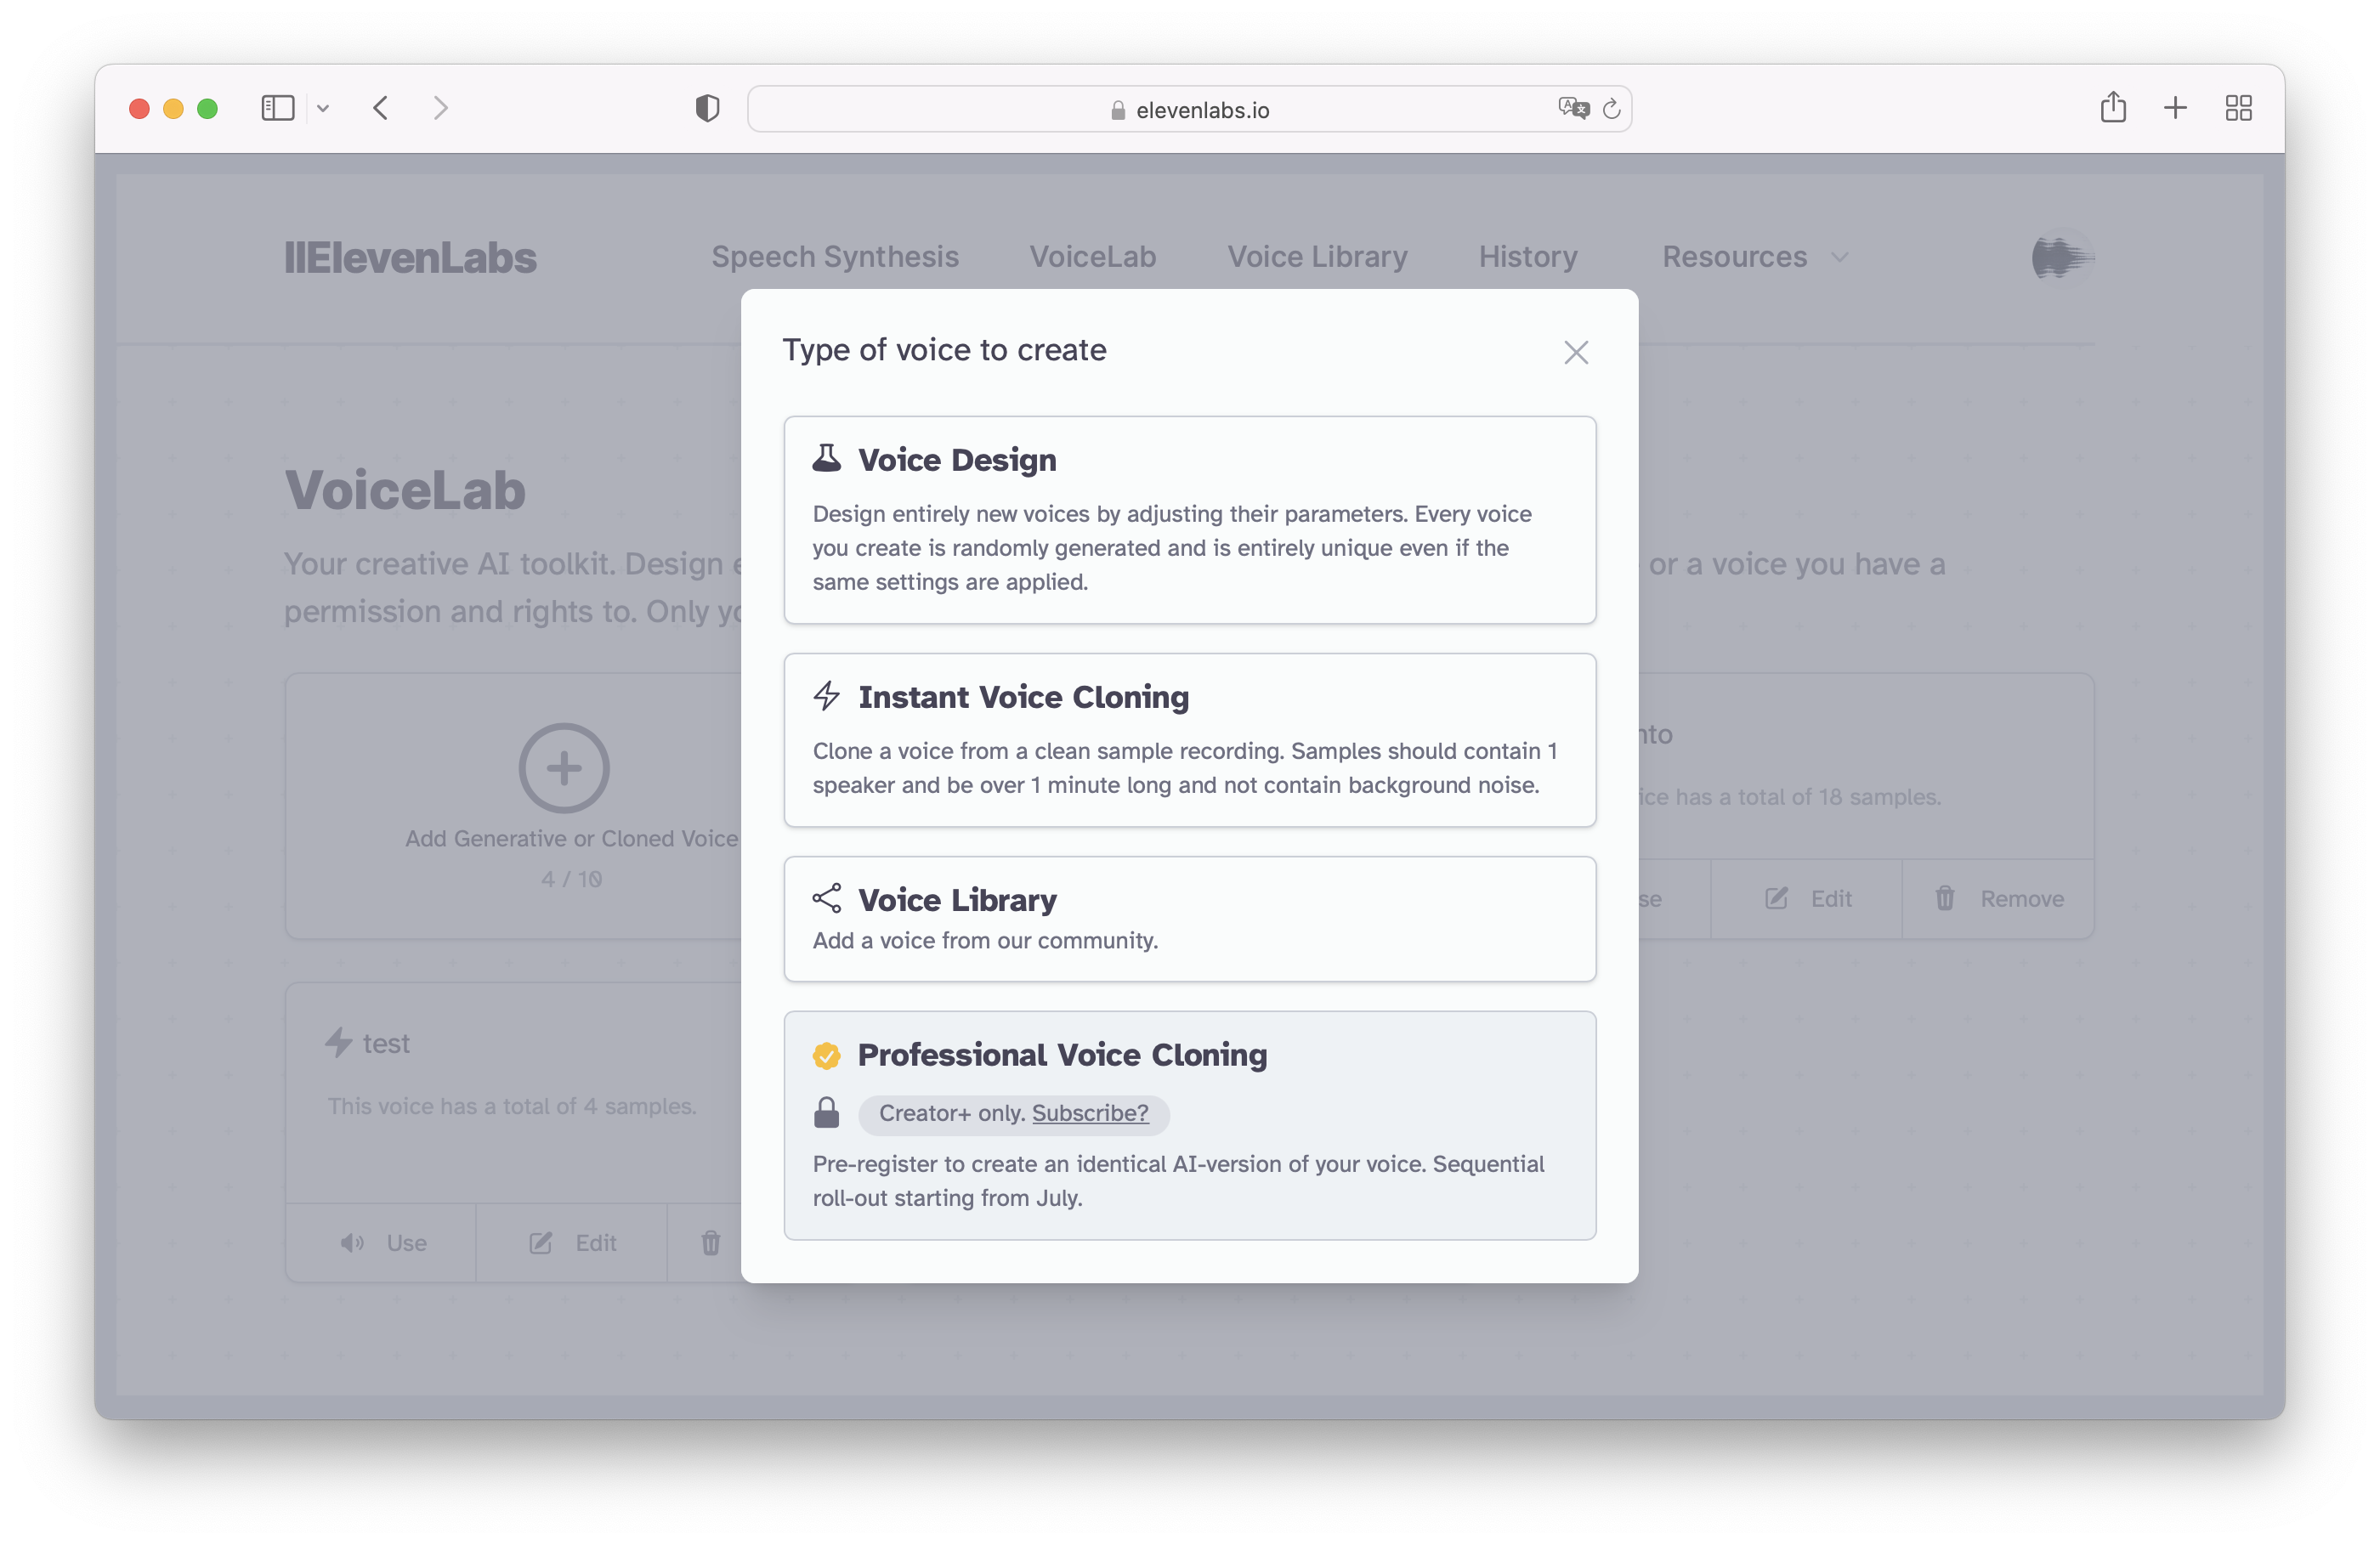
Task: Click Edit on the 18-samples voice card
Action: [1809, 899]
